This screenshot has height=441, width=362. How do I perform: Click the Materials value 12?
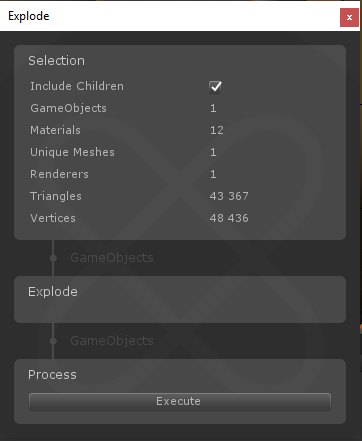pos(217,130)
